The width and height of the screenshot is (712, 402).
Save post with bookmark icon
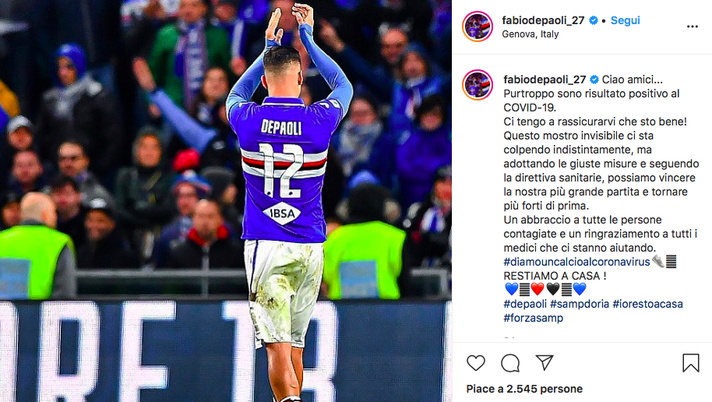click(691, 363)
